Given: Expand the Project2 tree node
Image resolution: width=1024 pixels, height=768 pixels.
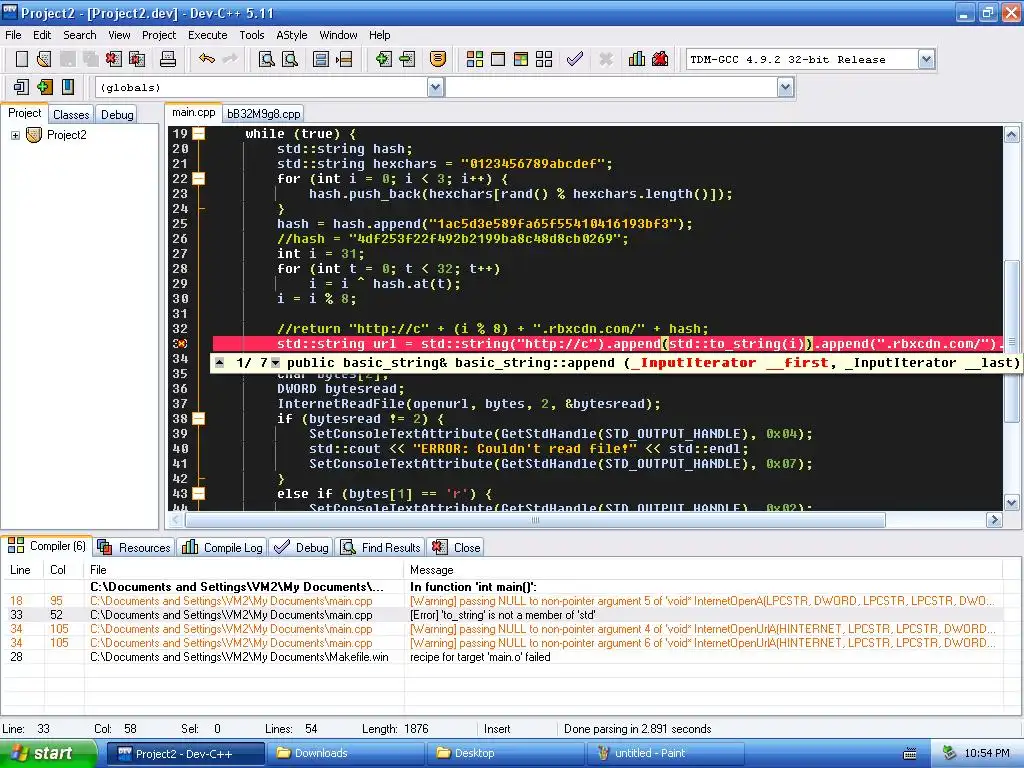Looking at the screenshot, I should click(x=15, y=135).
